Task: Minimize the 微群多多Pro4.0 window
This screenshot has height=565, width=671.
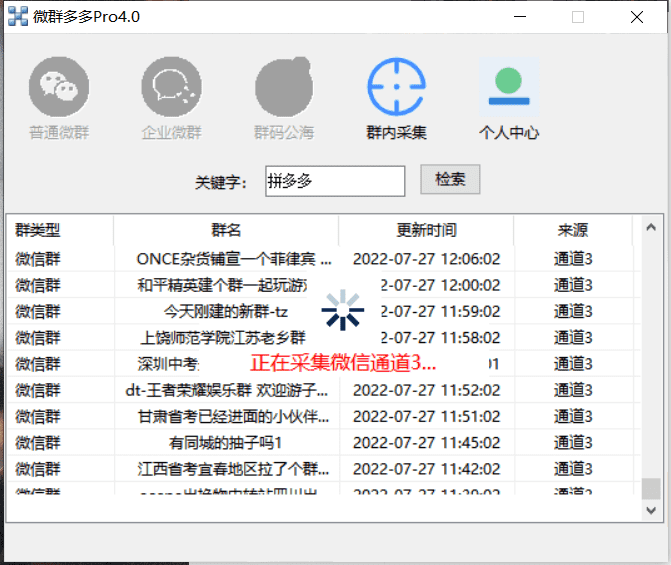Action: coord(518,17)
